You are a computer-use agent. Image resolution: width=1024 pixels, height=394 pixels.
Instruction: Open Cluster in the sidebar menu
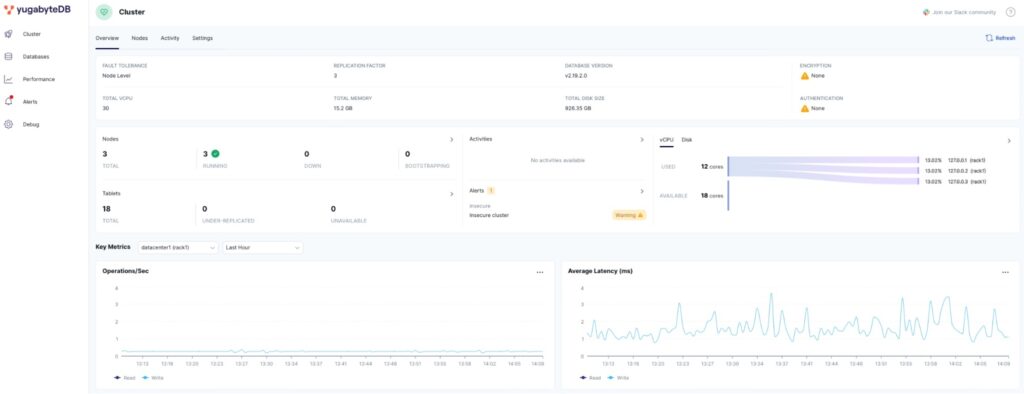coord(31,34)
